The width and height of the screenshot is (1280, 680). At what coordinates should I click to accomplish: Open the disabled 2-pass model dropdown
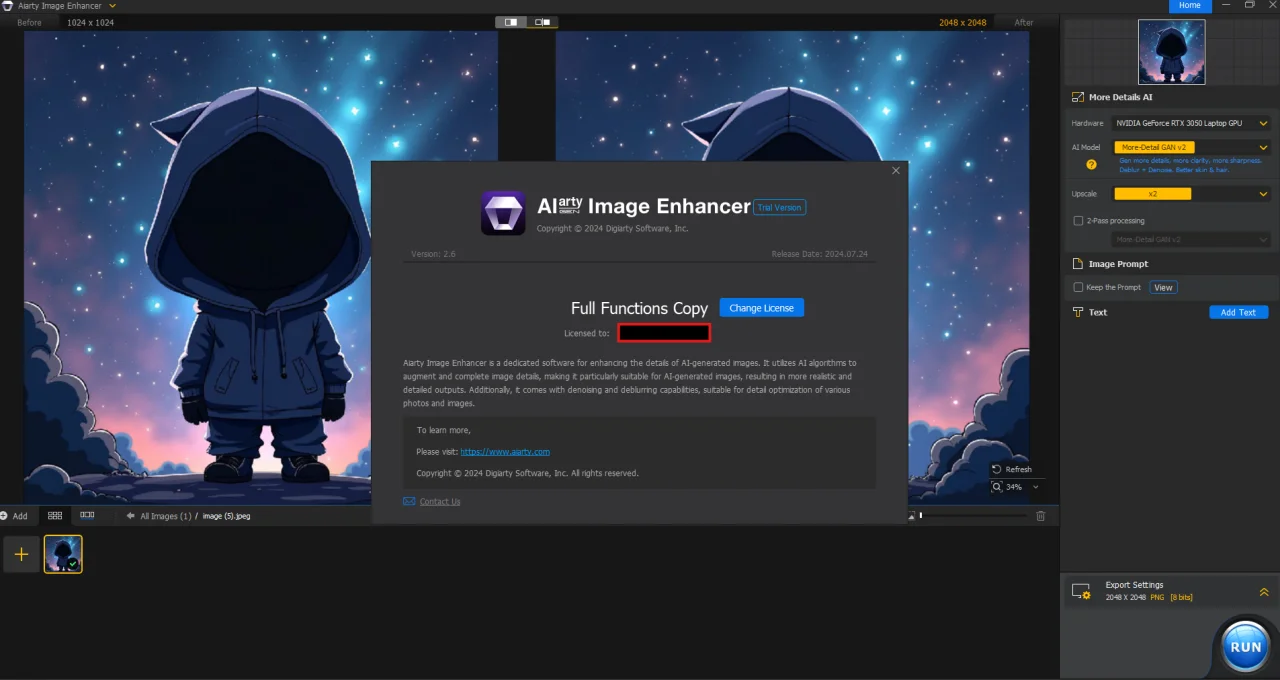(x=1192, y=240)
